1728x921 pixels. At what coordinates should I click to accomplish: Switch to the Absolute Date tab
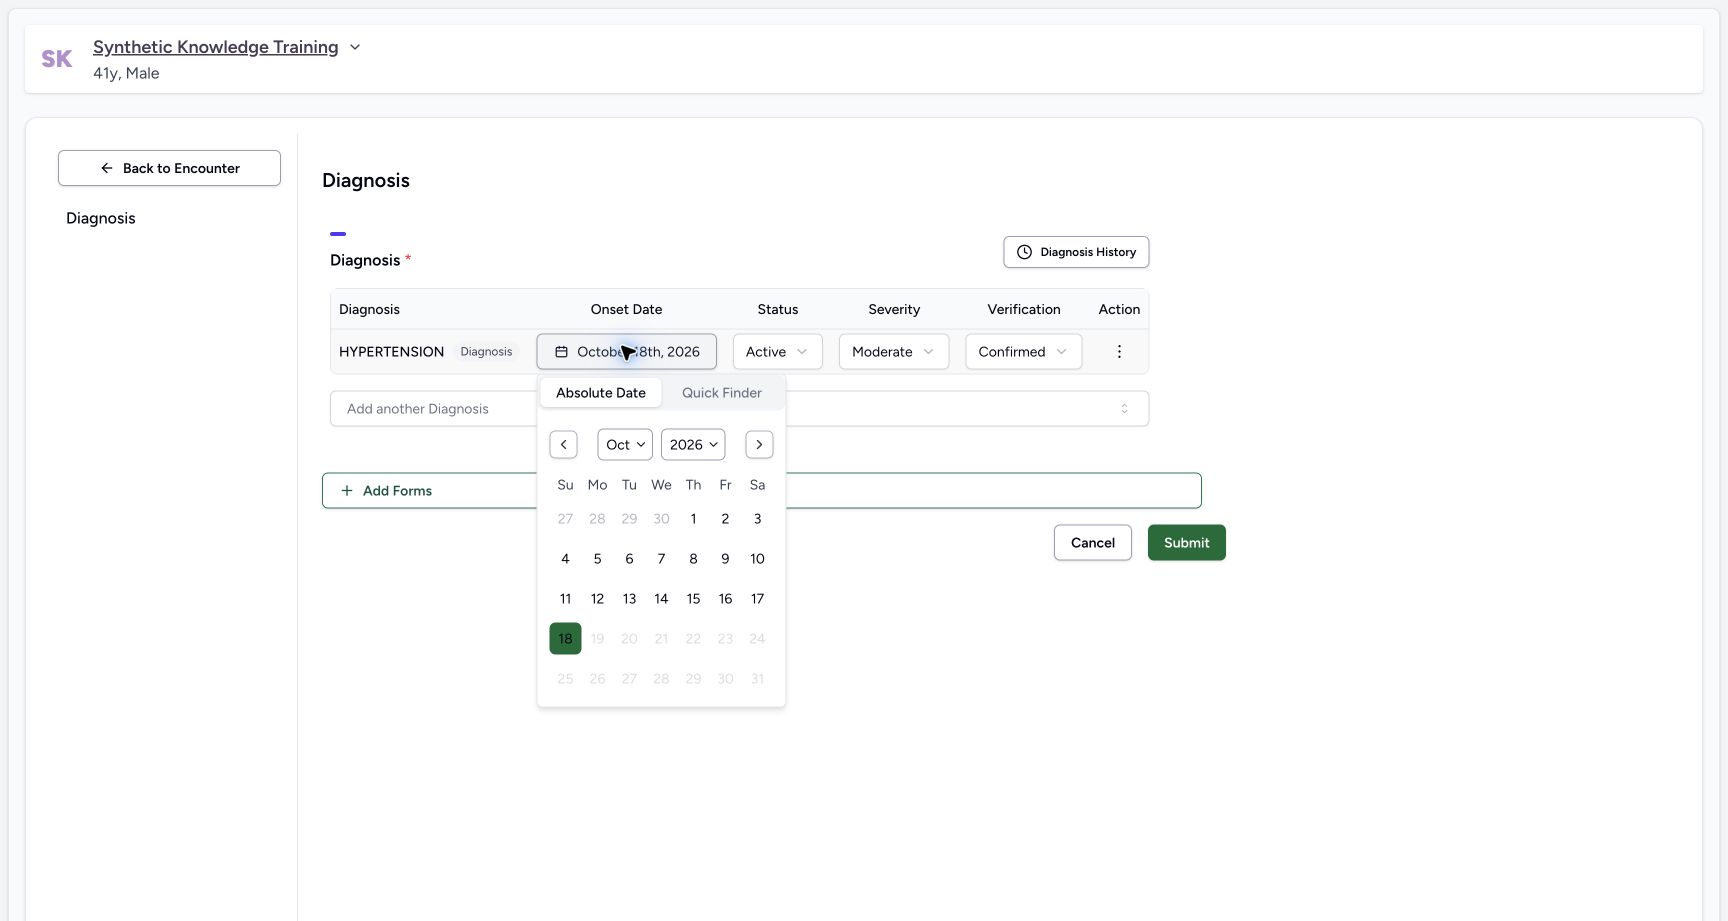pos(601,393)
